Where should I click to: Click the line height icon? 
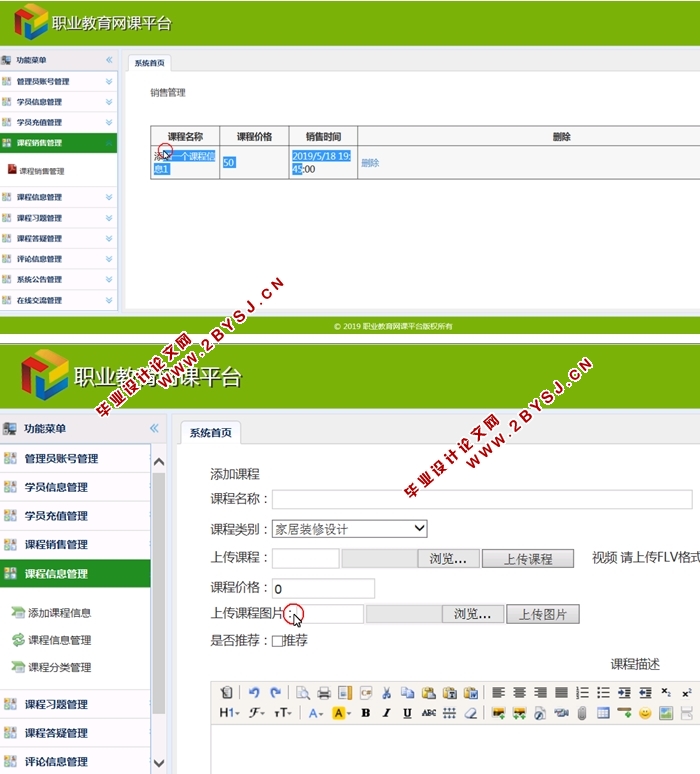point(449,713)
